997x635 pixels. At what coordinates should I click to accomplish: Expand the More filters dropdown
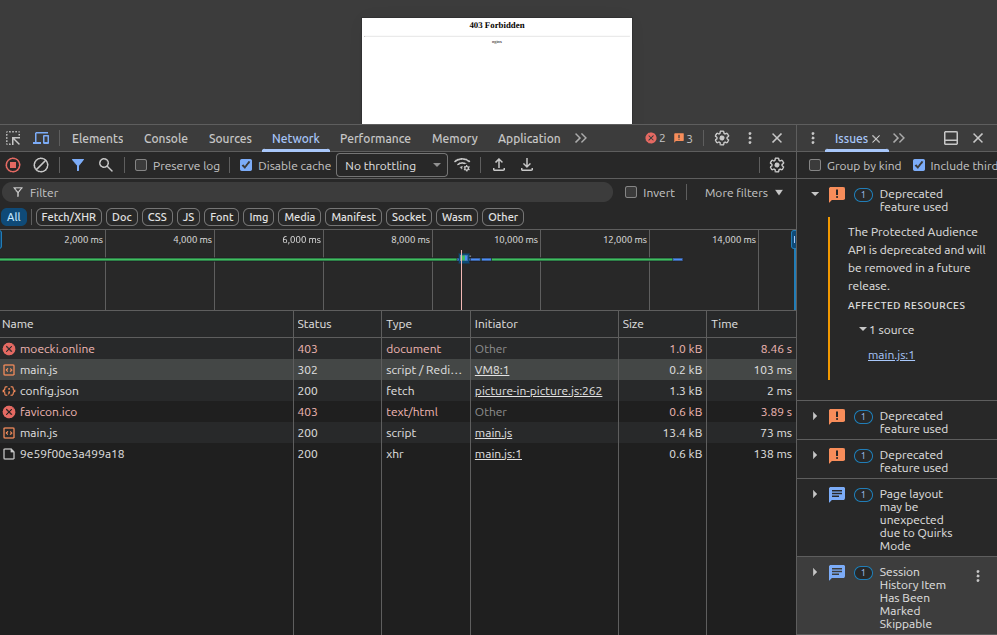[743, 193]
